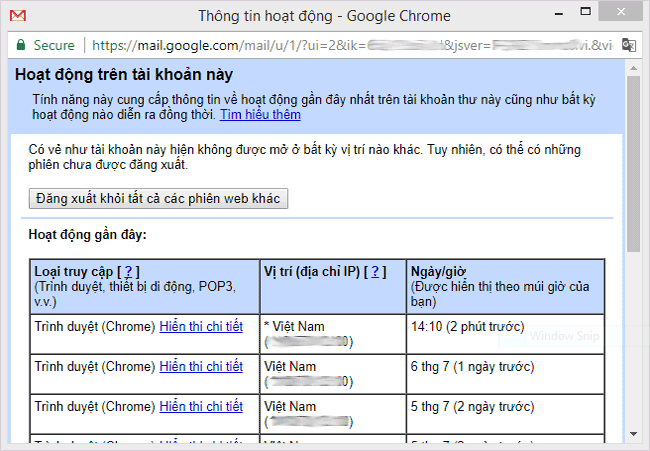Viewport: 650px width, 451px height.
Task: Select the '6 thg 7 (1 ngày trước)' cell
Action: (x=505, y=374)
